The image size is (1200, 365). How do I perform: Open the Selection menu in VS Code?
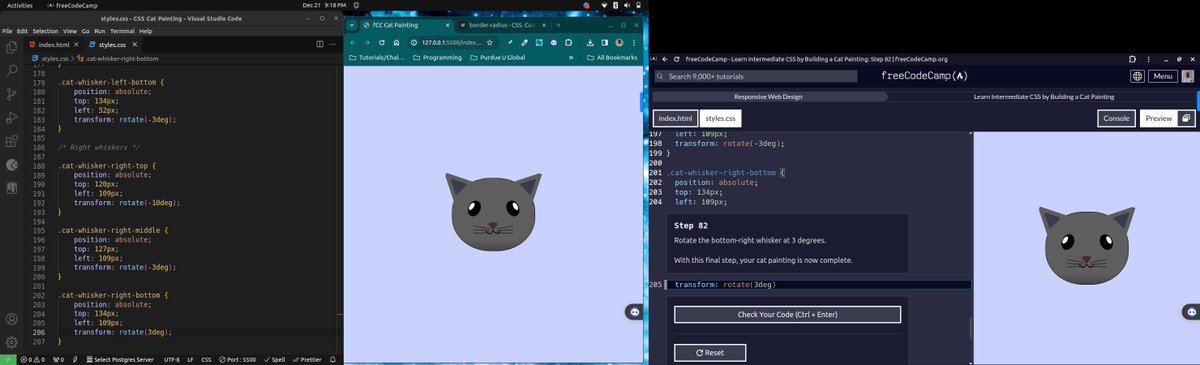tap(44, 31)
